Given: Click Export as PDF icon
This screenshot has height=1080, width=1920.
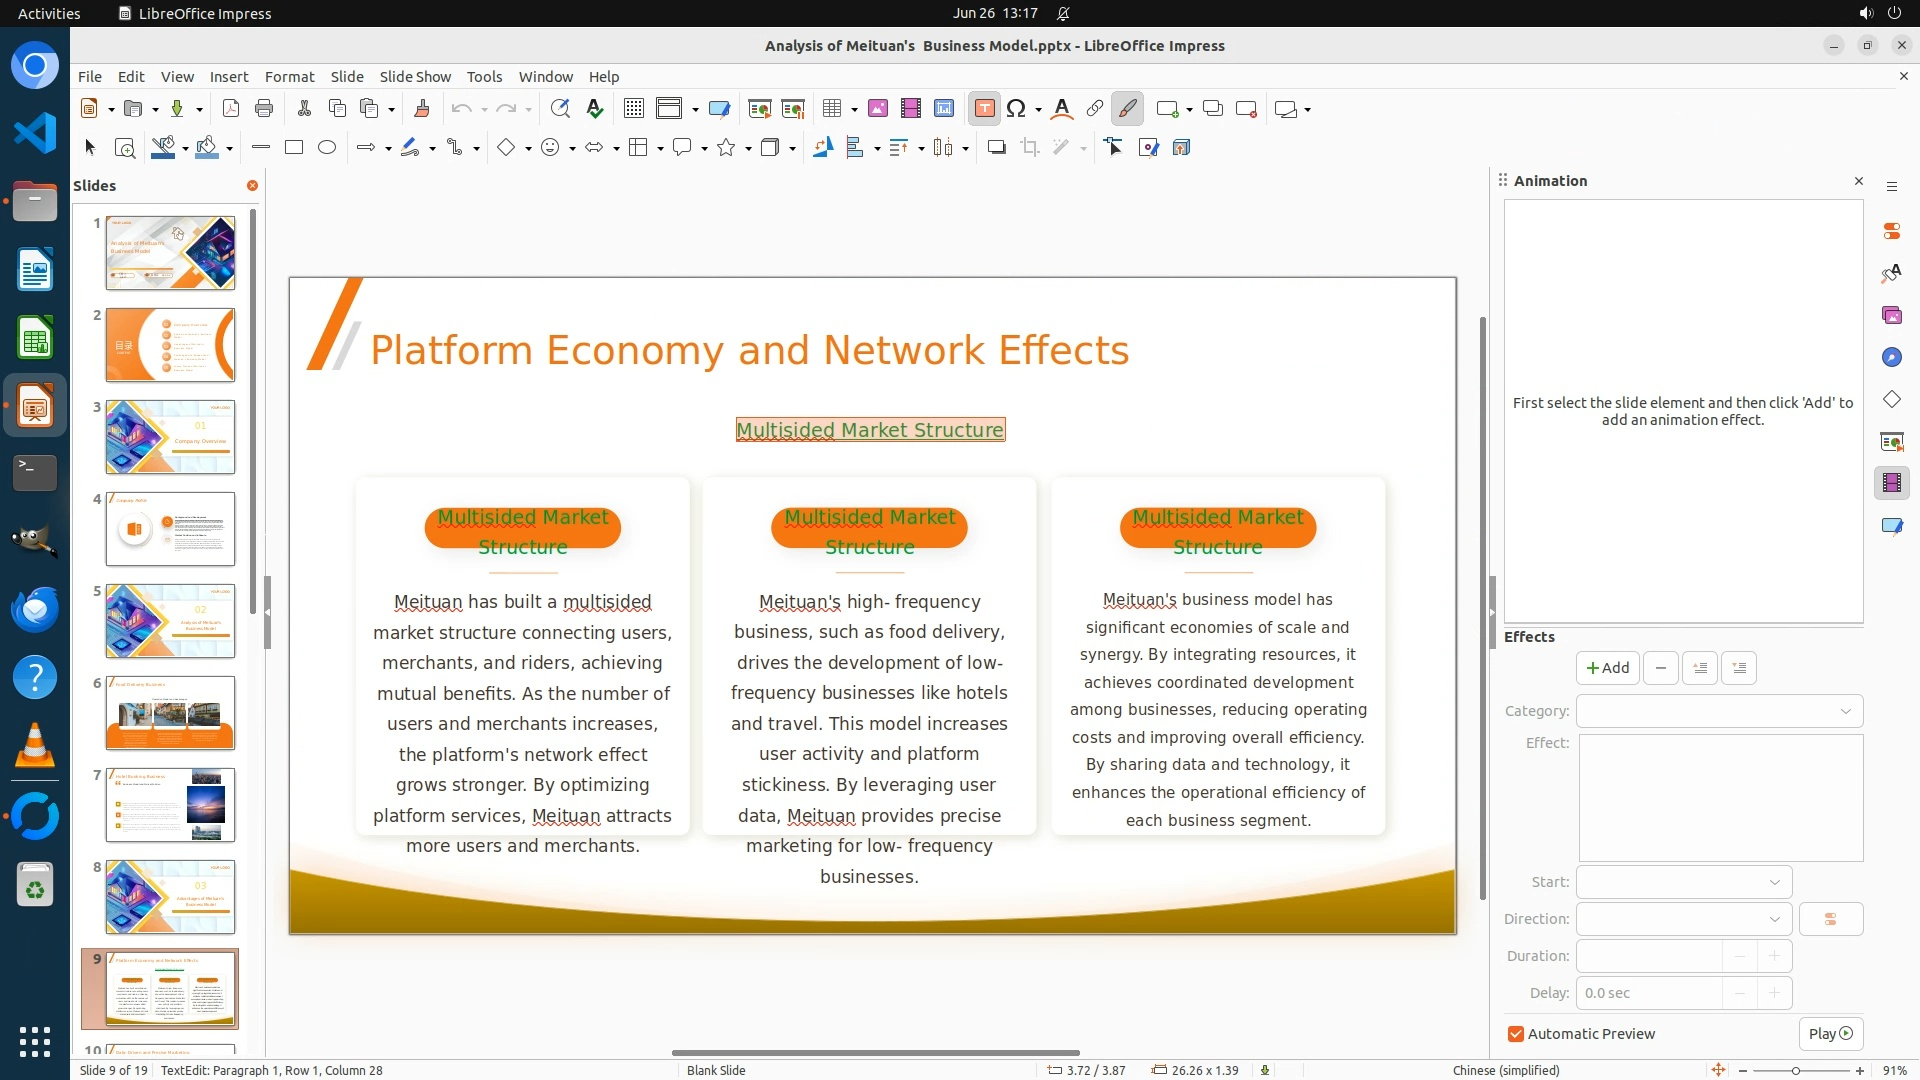Looking at the screenshot, I should [231, 109].
